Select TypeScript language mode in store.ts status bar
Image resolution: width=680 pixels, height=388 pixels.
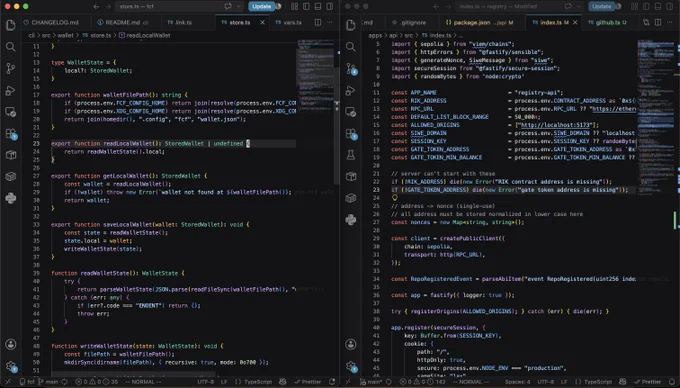tap(258, 381)
